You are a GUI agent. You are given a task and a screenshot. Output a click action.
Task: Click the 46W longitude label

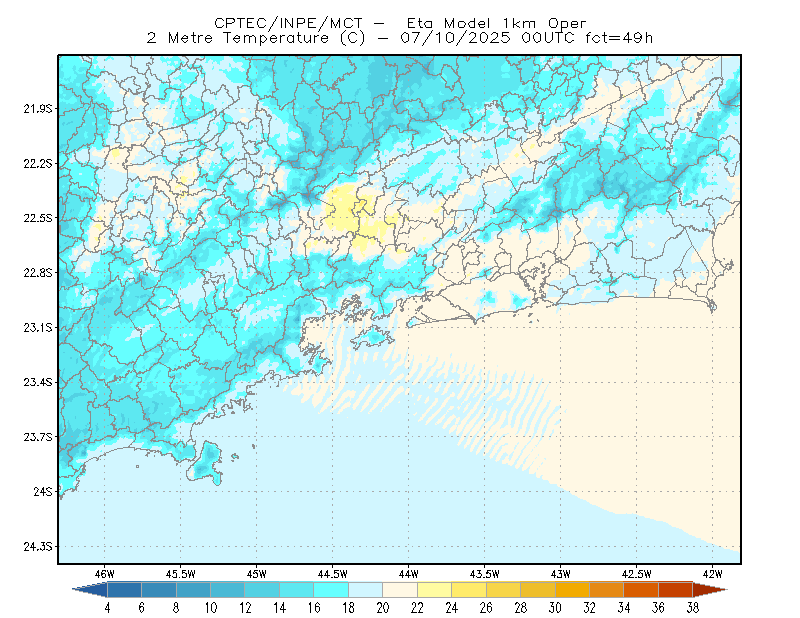105,574
